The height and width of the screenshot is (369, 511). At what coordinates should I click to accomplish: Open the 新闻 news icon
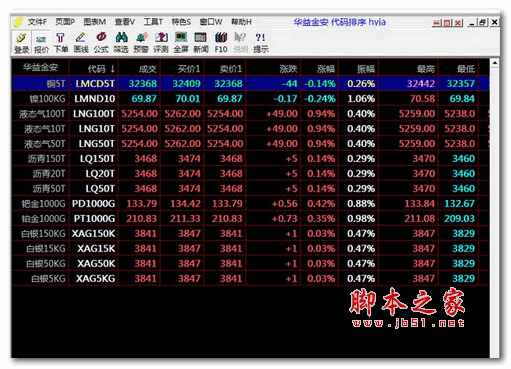coord(201,43)
